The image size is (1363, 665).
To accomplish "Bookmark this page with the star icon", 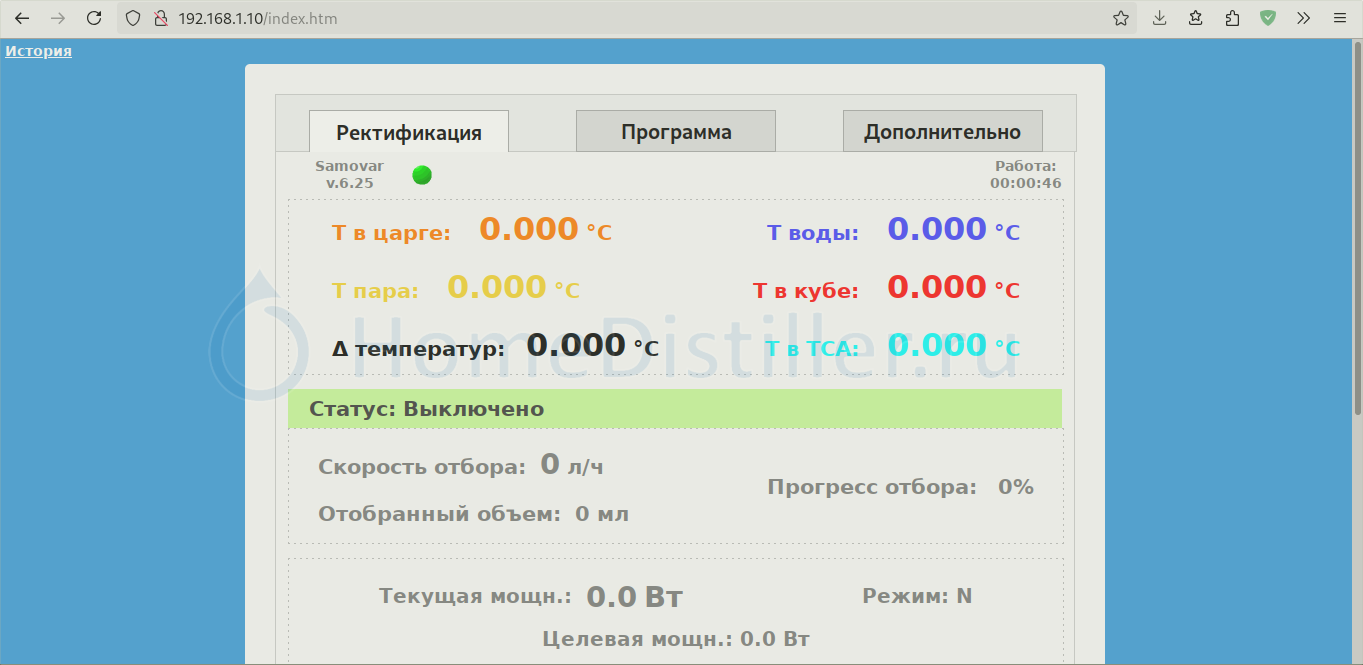I will click(1121, 18).
